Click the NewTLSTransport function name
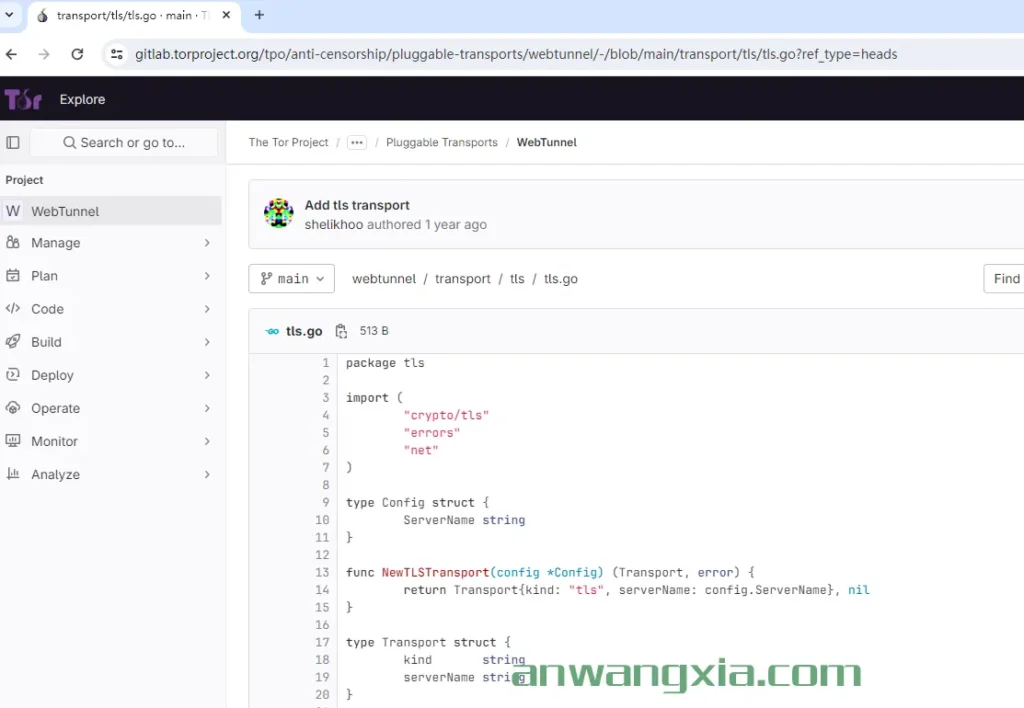The image size is (1024, 708). (436, 573)
